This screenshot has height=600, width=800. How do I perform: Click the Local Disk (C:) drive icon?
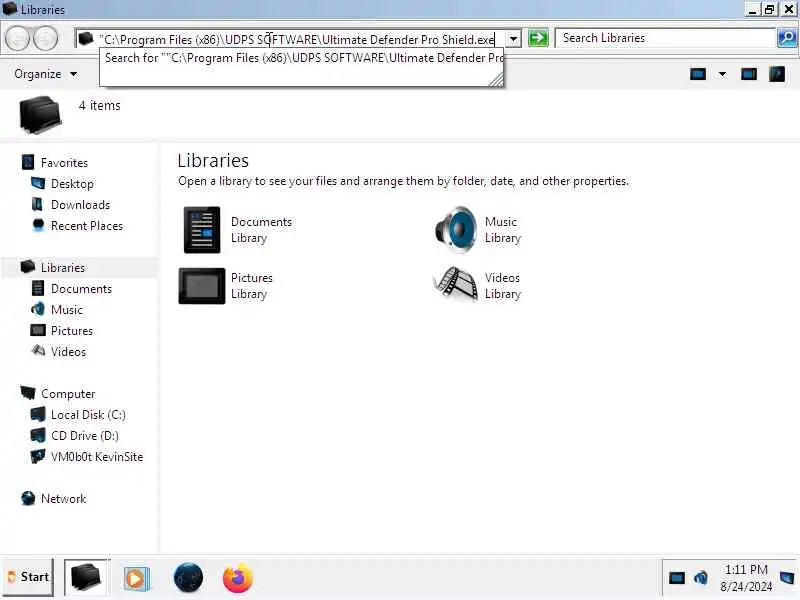38,414
